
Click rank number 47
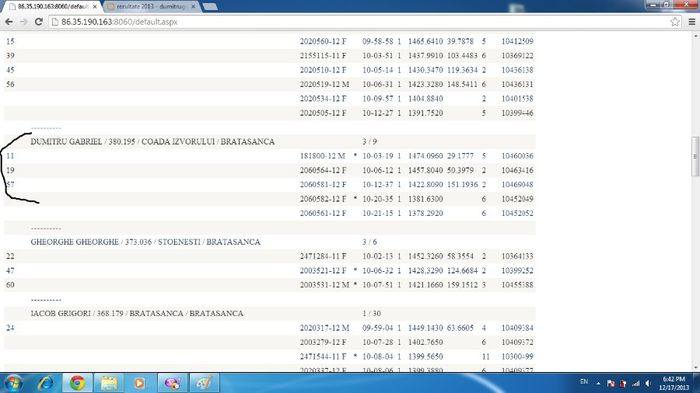pyautogui.click(x=10, y=270)
